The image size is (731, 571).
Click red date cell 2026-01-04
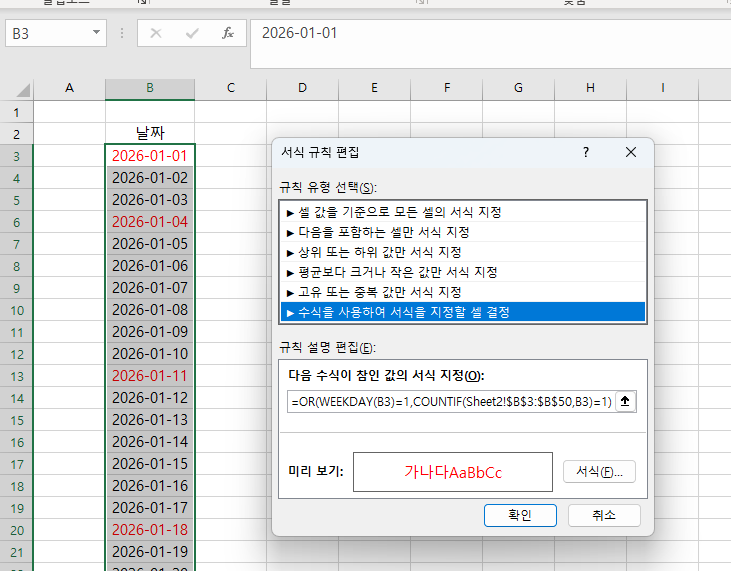[x=150, y=222]
